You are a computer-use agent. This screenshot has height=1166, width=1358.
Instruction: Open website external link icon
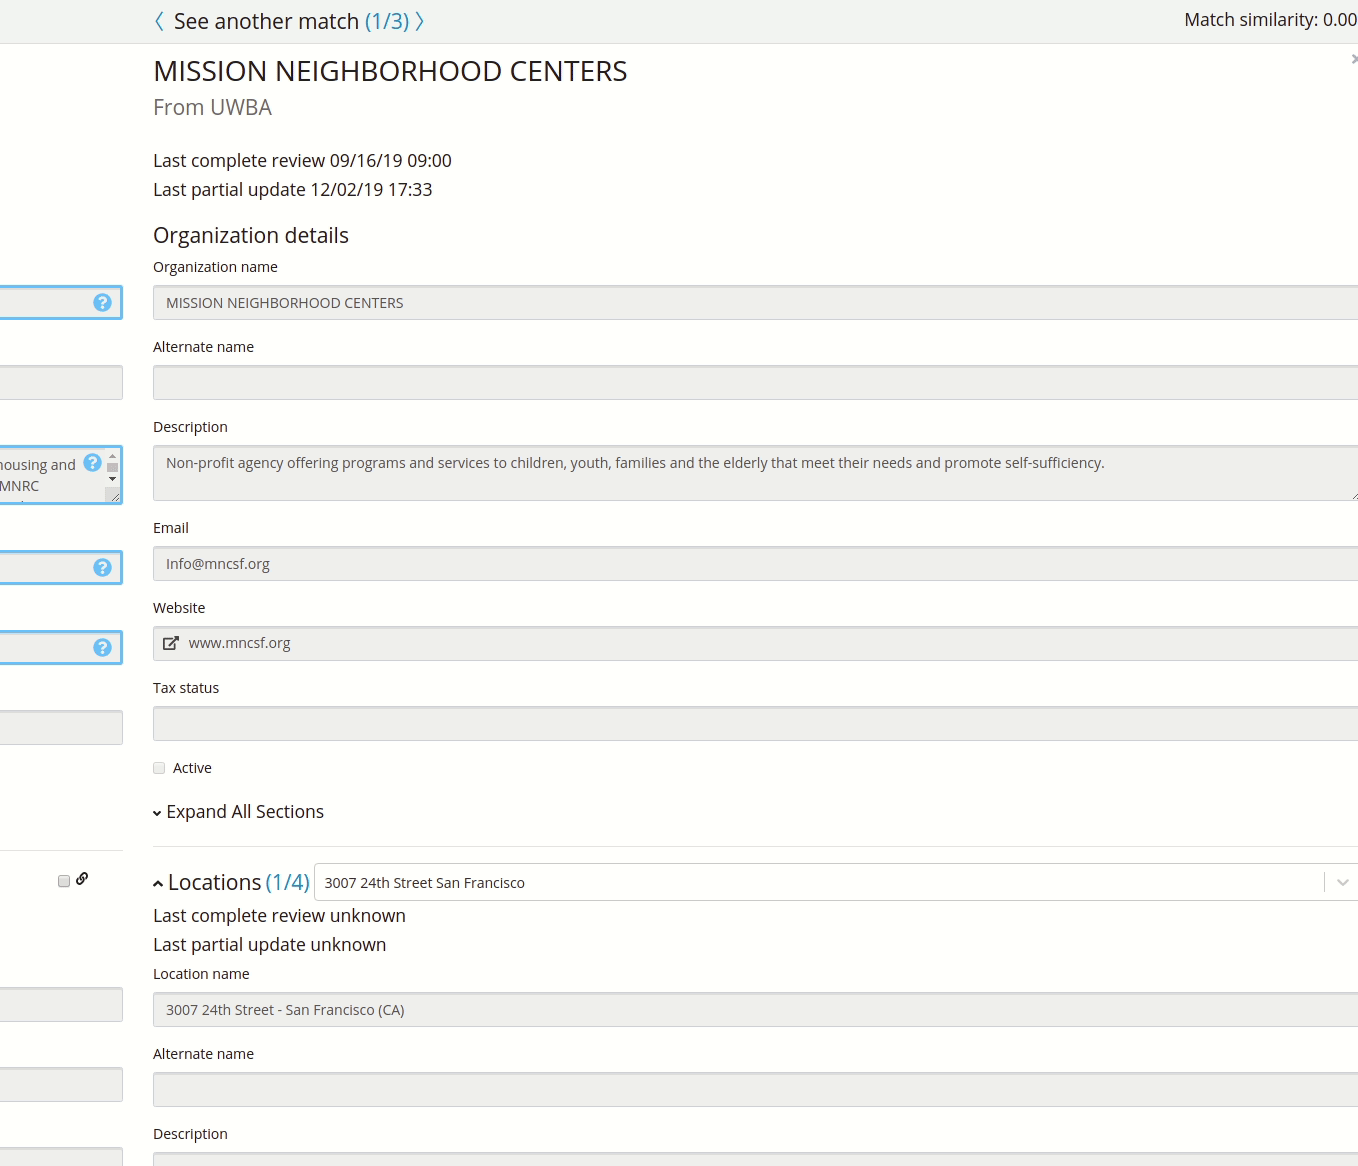tap(171, 643)
